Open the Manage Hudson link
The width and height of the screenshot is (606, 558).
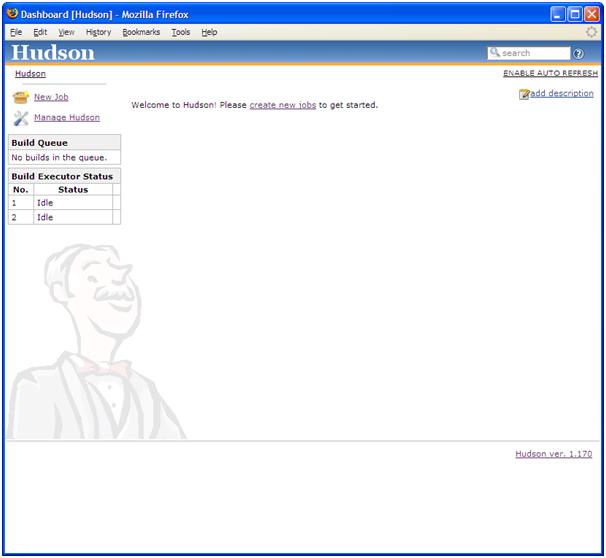click(67, 117)
